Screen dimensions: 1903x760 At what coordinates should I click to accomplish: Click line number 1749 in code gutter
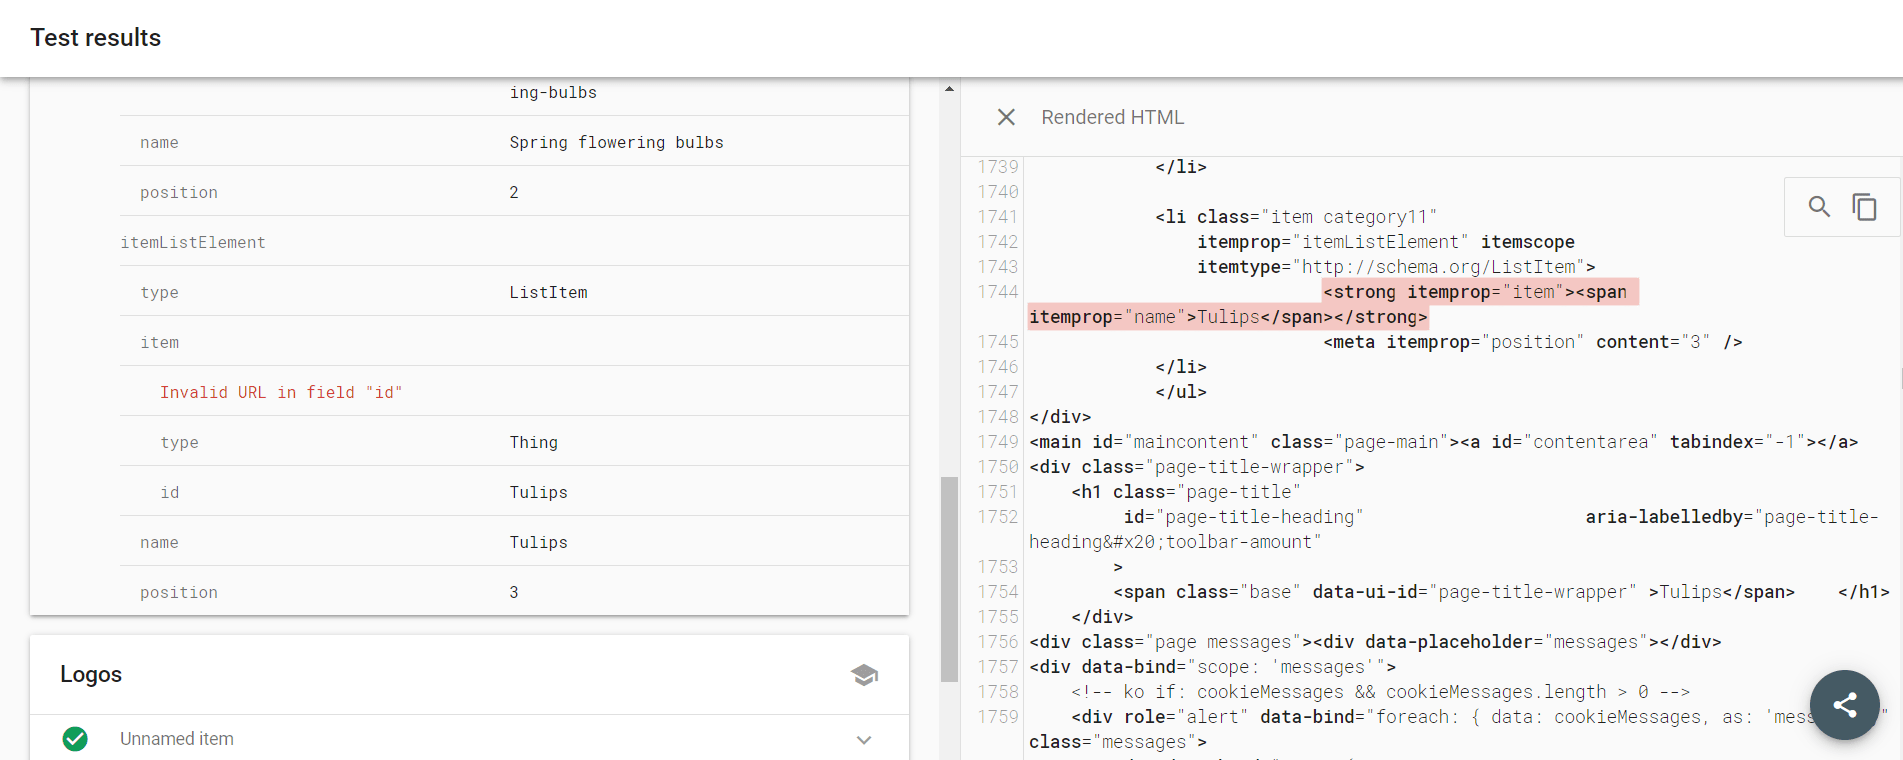point(998,442)
